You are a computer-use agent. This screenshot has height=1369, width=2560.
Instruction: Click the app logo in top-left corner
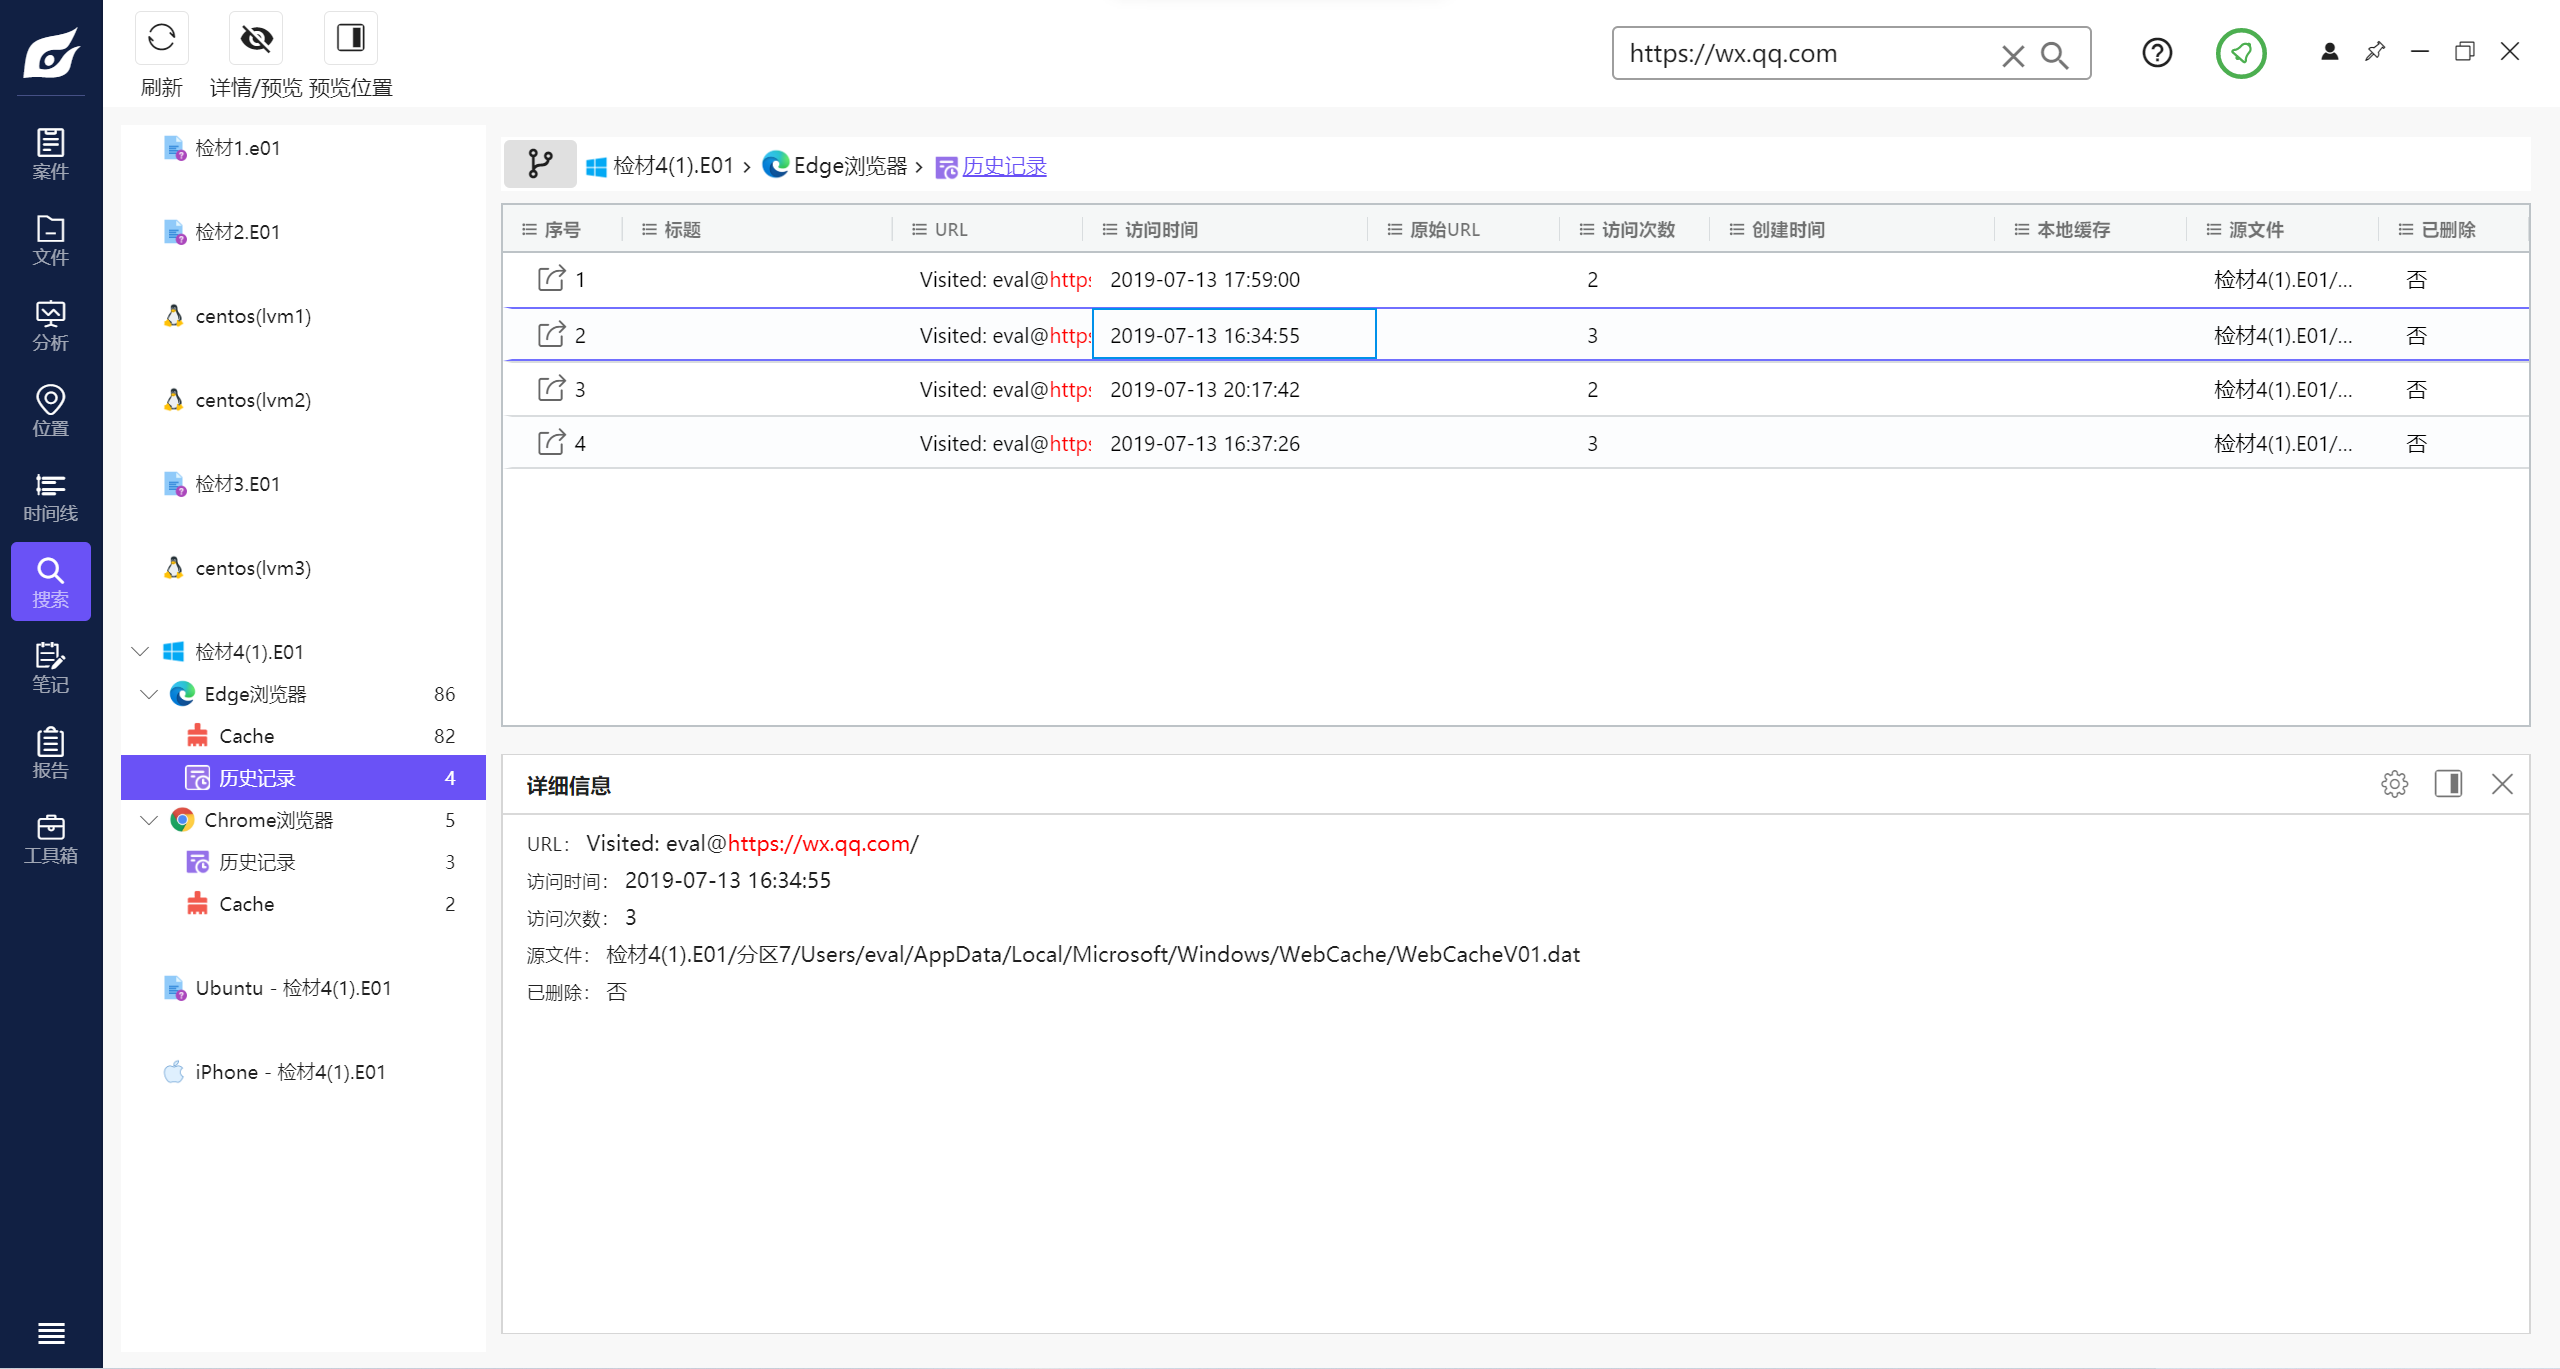(x=51, y=52)
